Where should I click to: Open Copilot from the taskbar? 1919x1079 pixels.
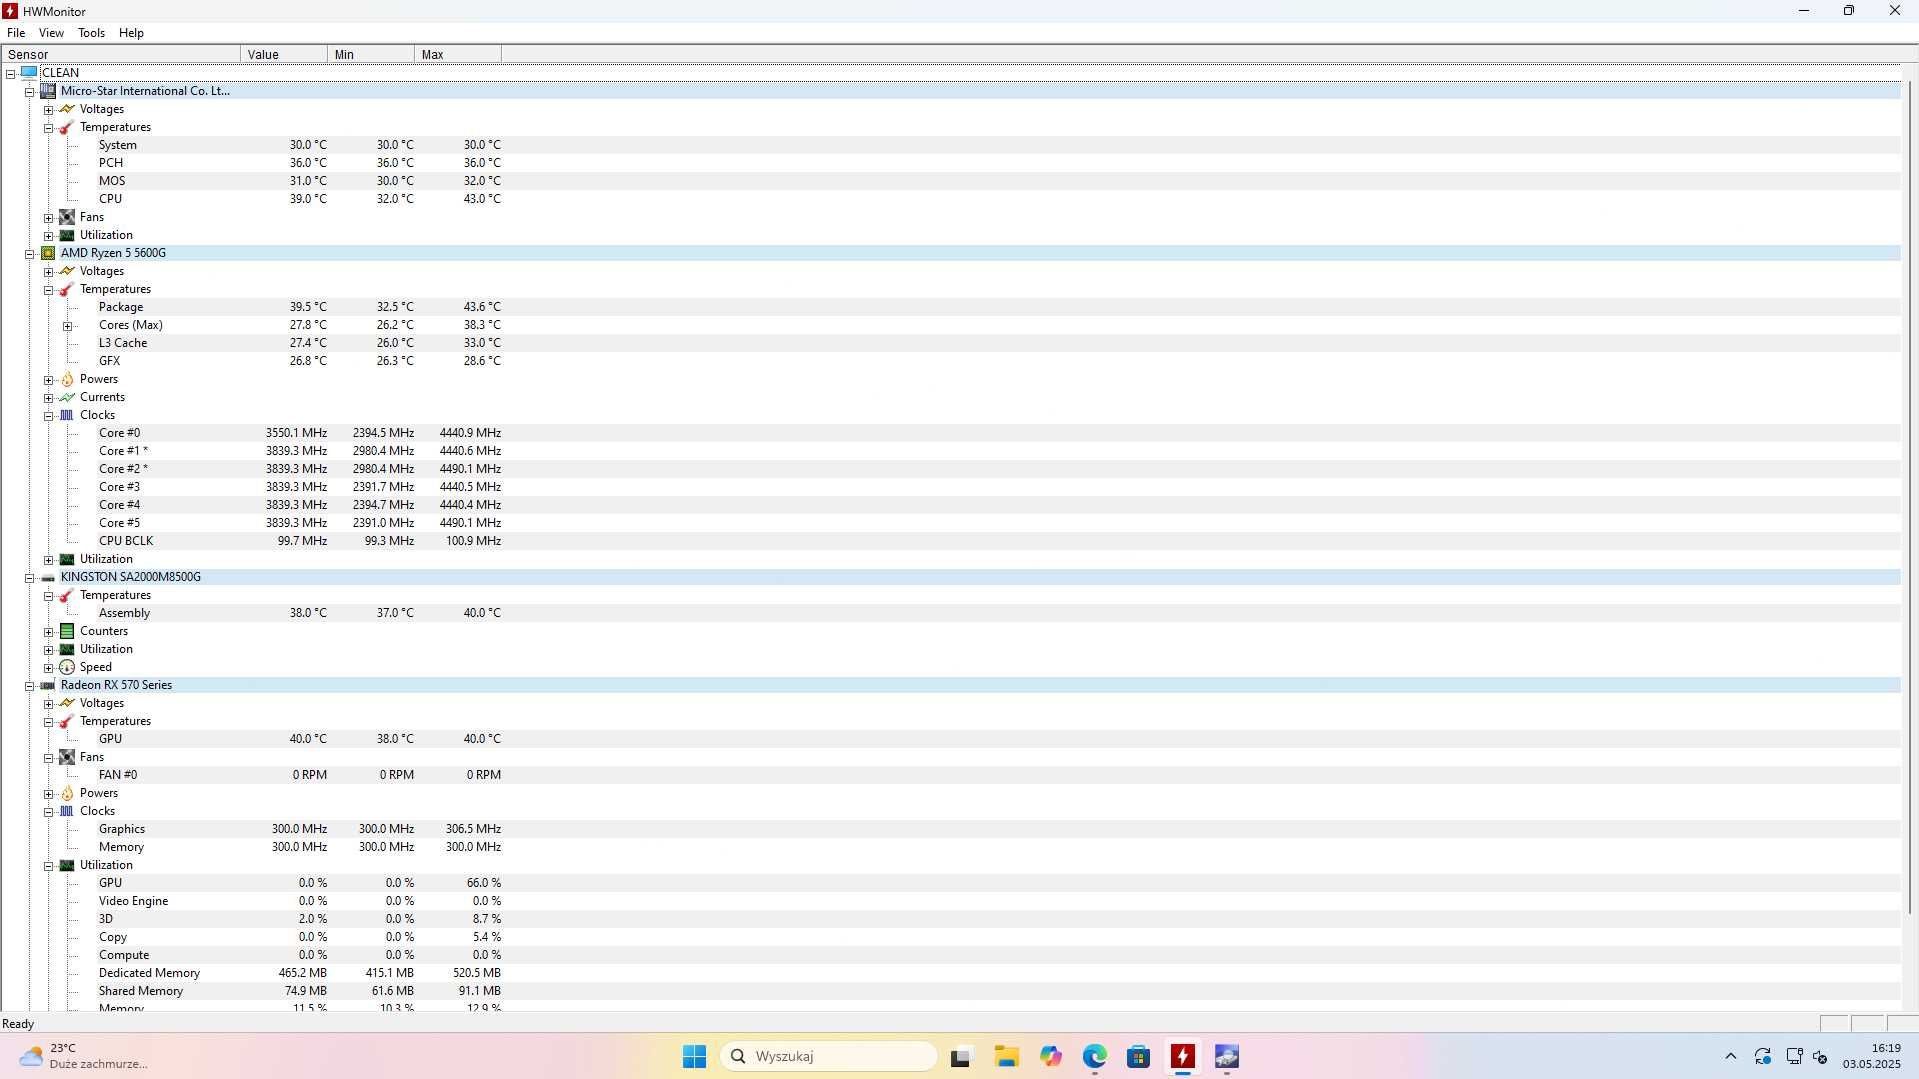click(1050, 1056)
